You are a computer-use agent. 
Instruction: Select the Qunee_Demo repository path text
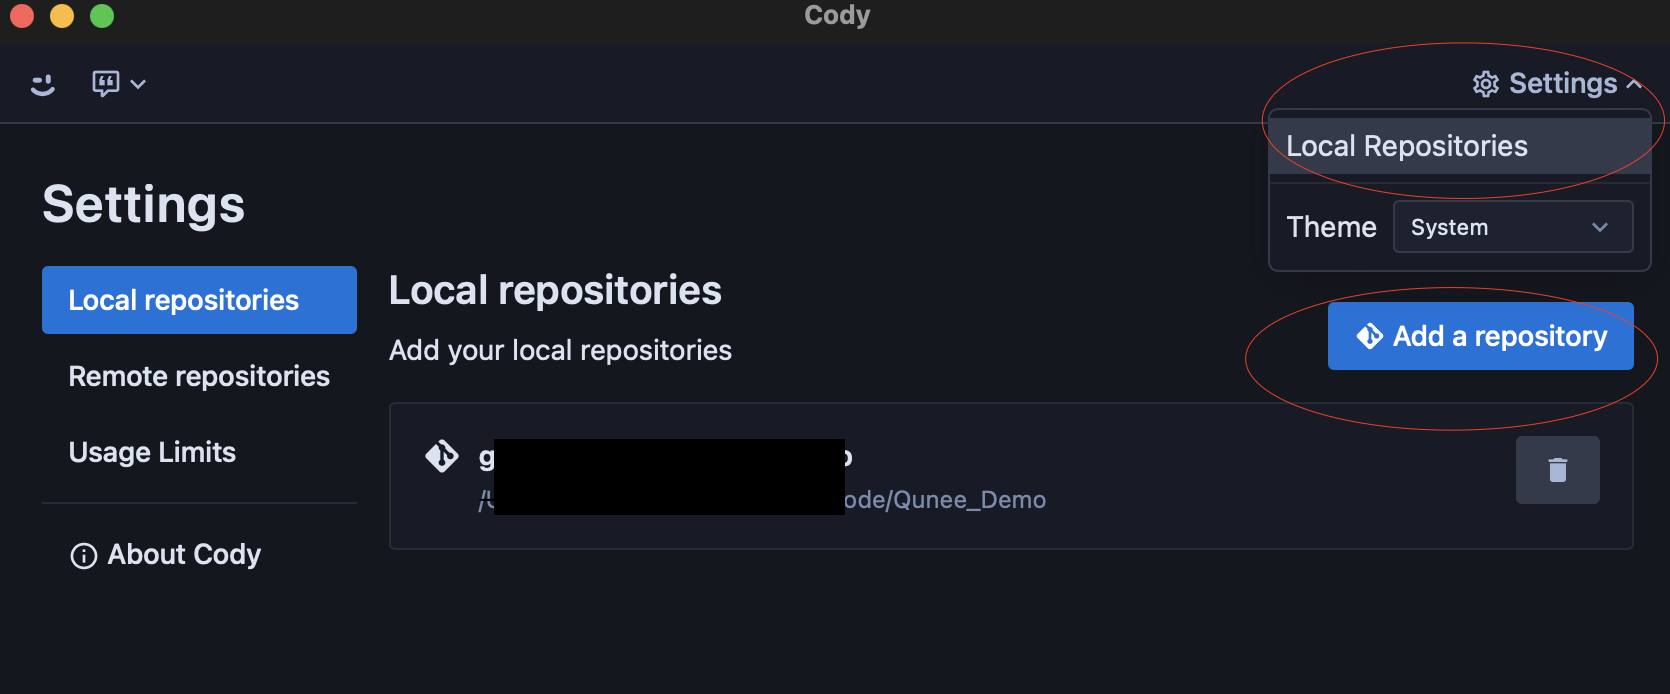click(945, 500)
